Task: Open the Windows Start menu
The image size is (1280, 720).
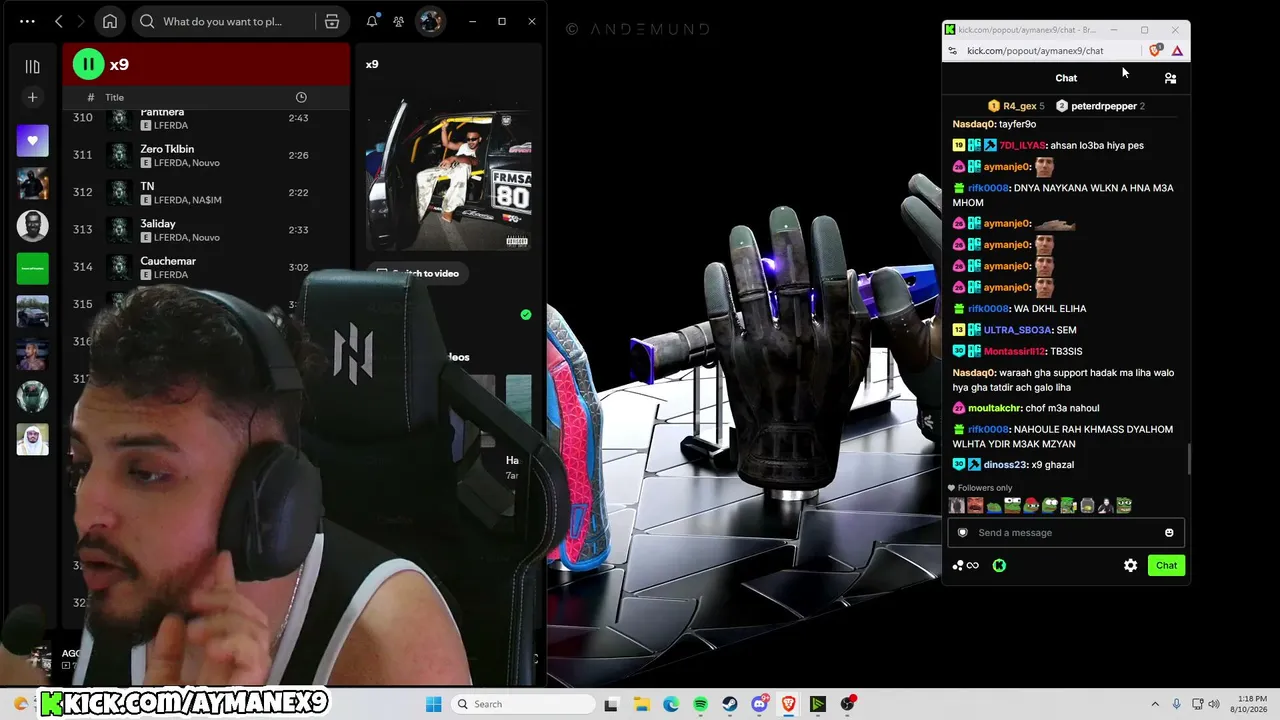Action: (x=433, y=704)
